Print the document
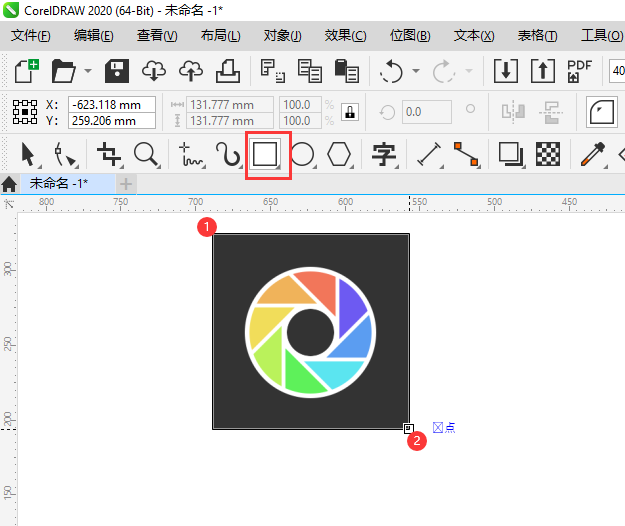The image size is (625, 526). tap(228, 71)
